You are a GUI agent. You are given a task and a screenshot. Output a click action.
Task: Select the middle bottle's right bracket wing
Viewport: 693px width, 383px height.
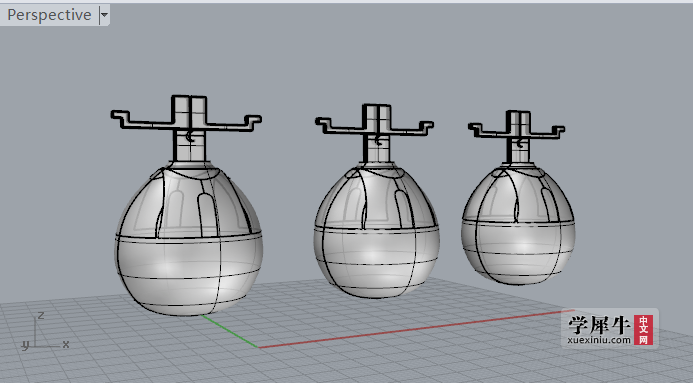pos(412,128)
